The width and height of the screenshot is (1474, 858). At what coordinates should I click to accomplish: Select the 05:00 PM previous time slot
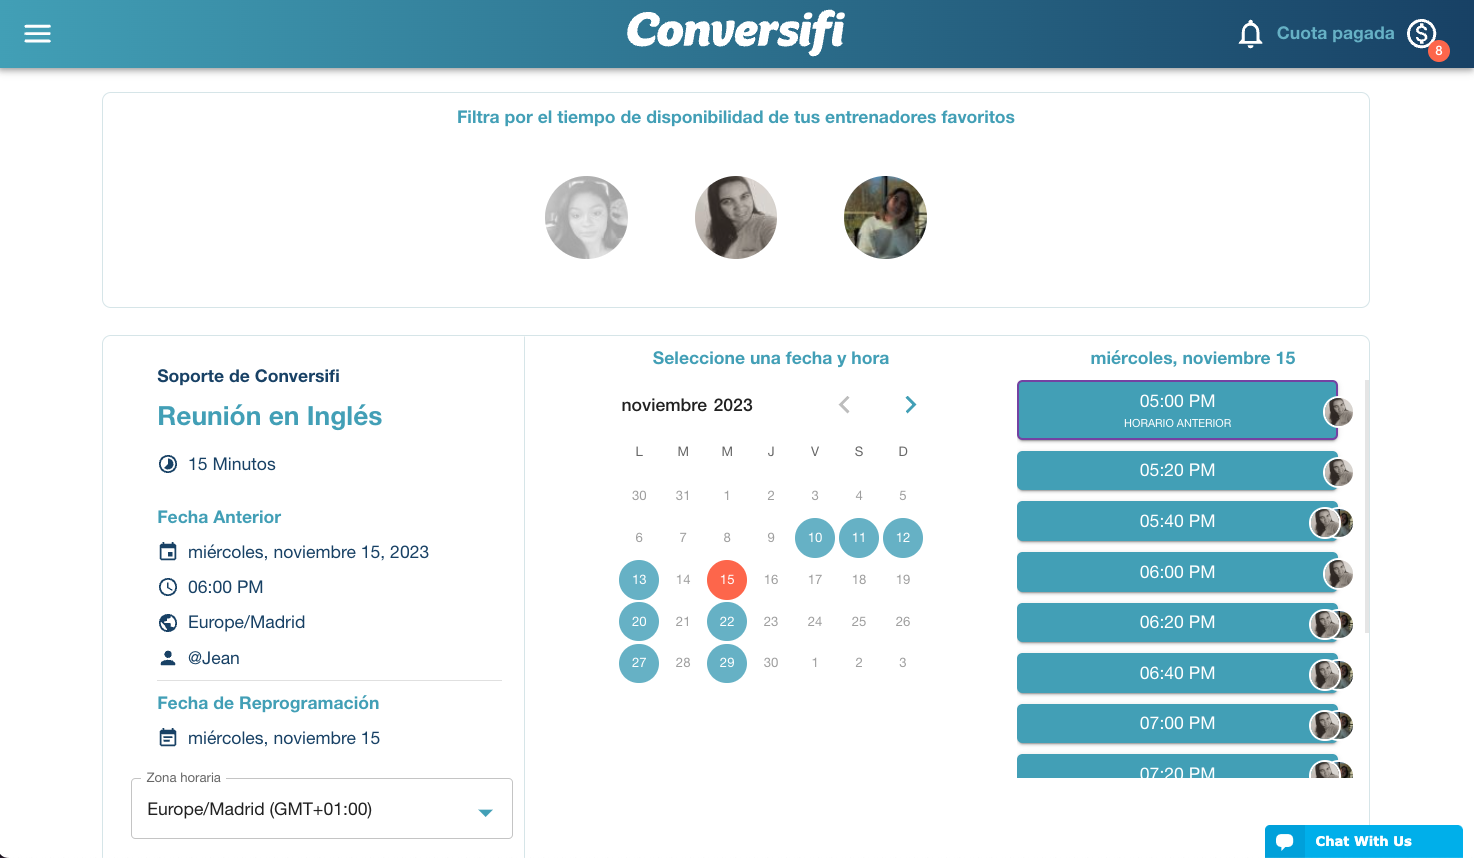[x=1176, y=410]
